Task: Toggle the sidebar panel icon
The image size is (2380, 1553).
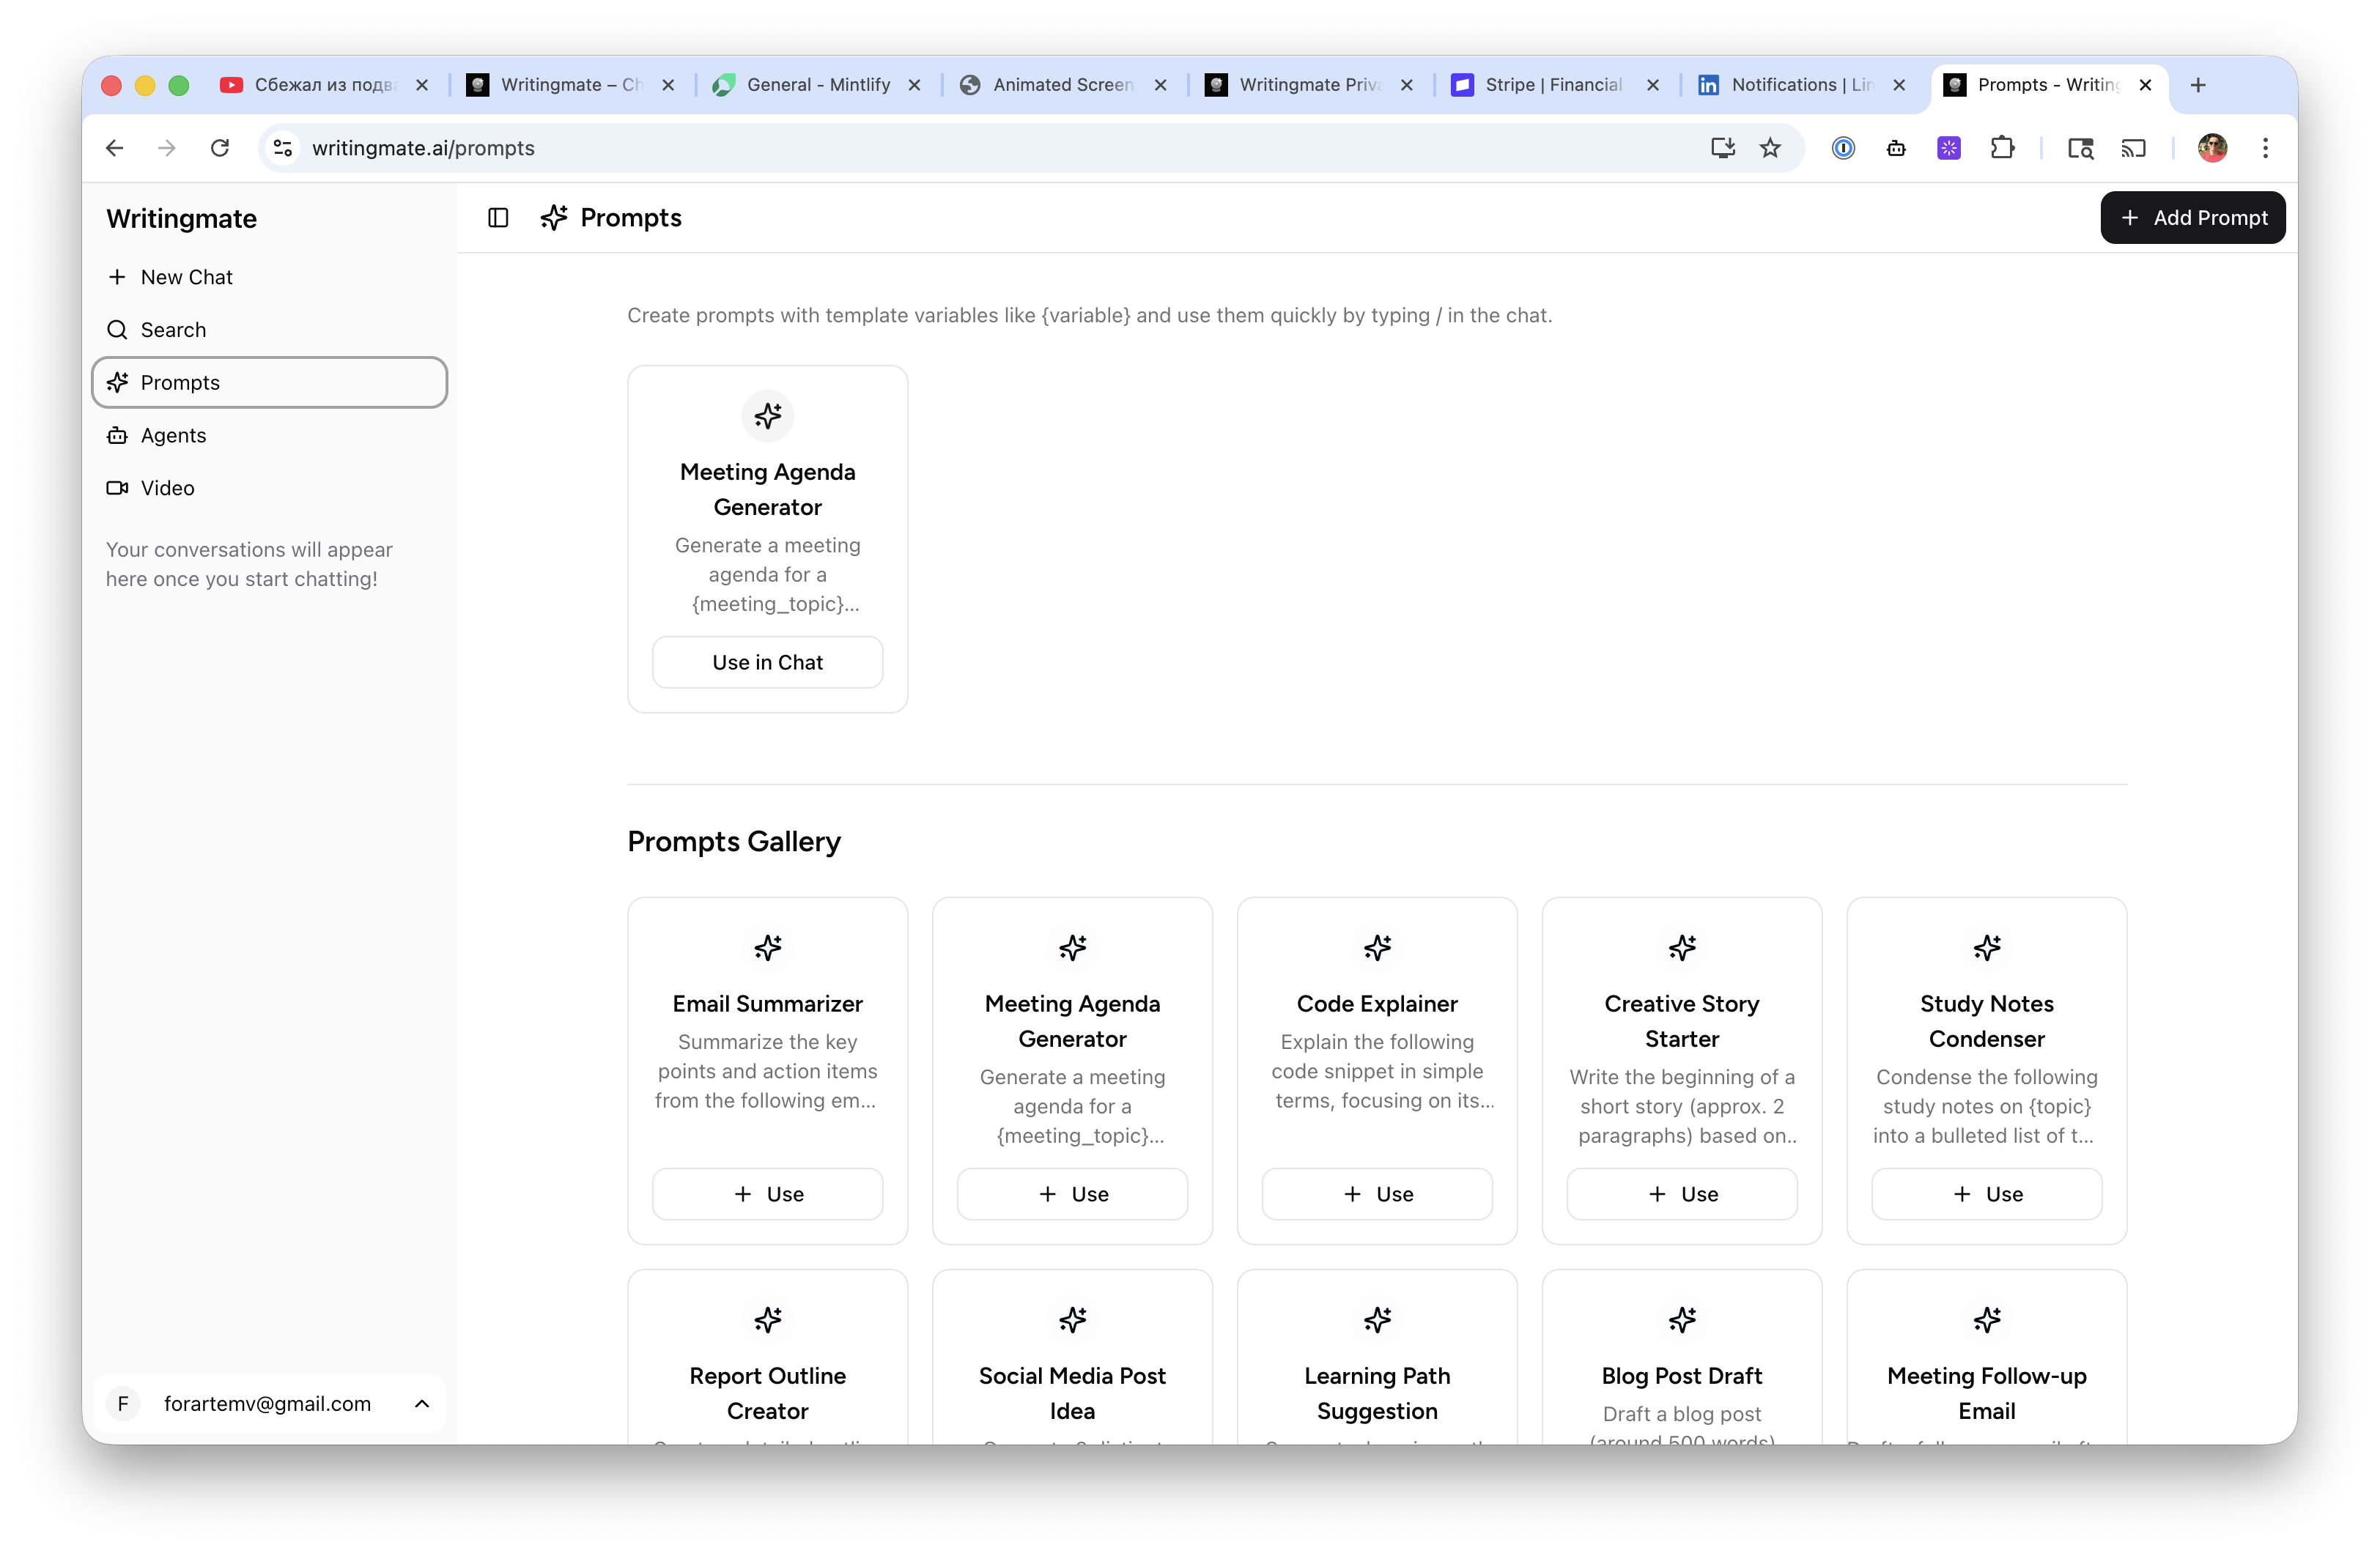Action: pos(498,217)
